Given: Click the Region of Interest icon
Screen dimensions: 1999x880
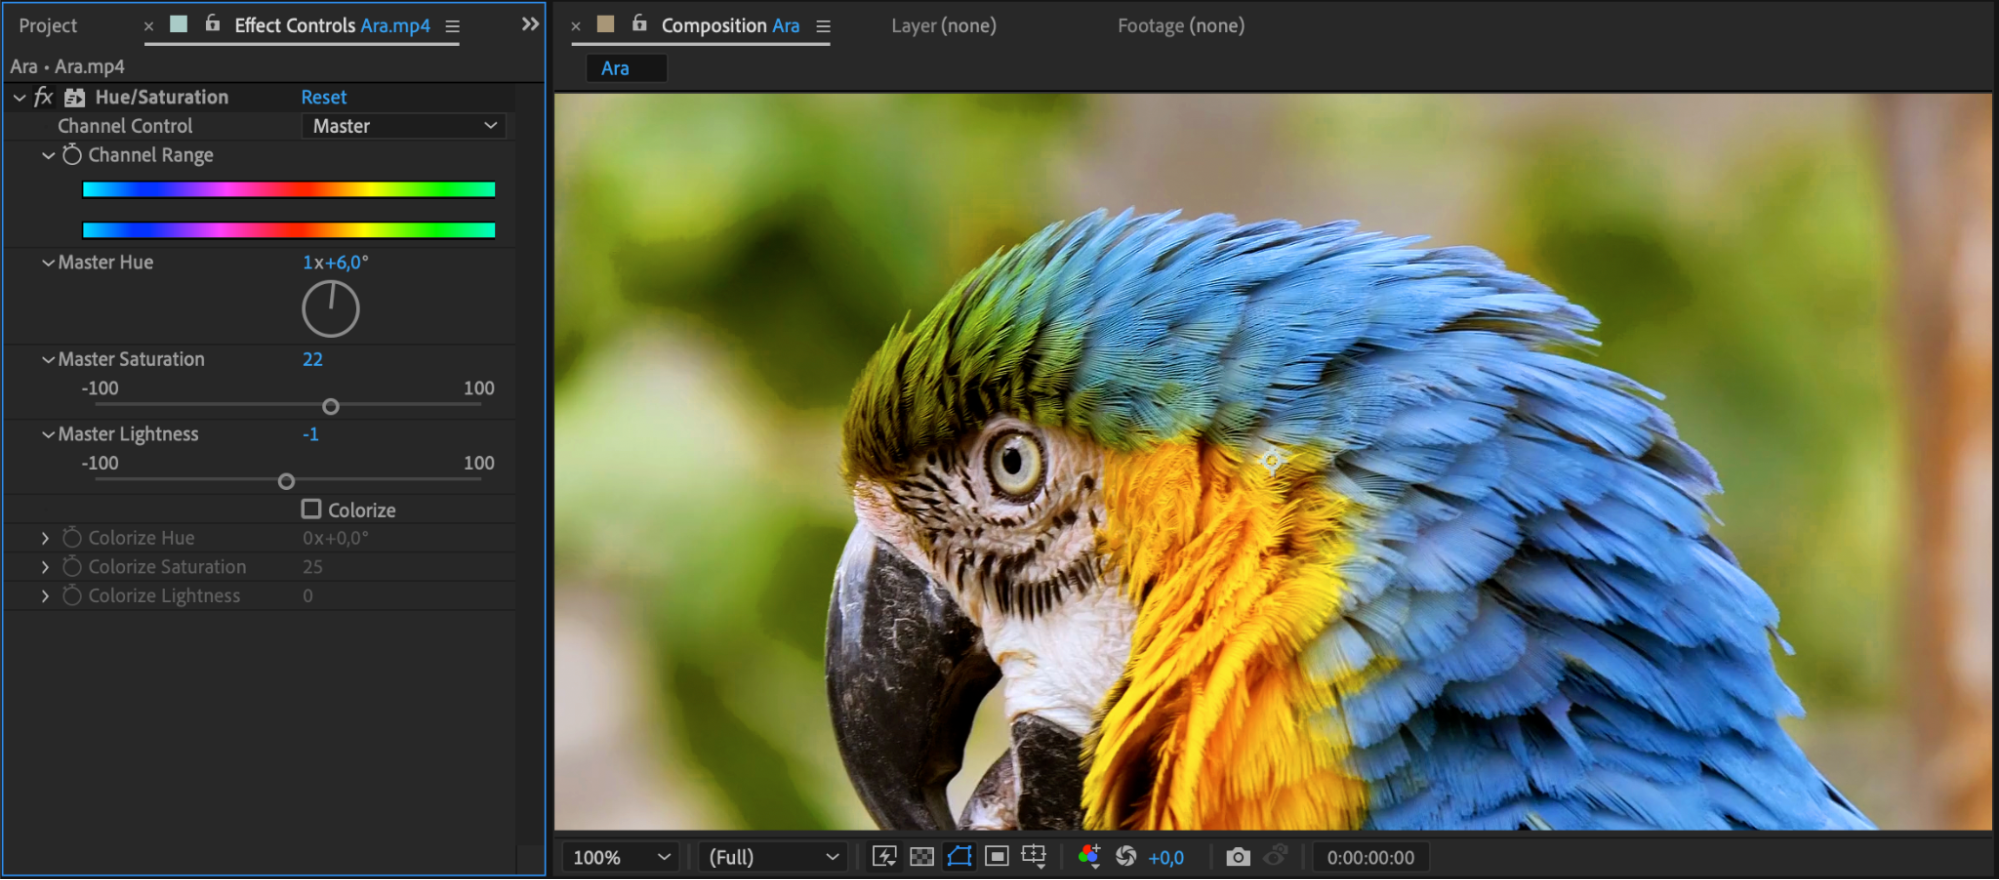Looking at the screenshot, I should 997,856.
